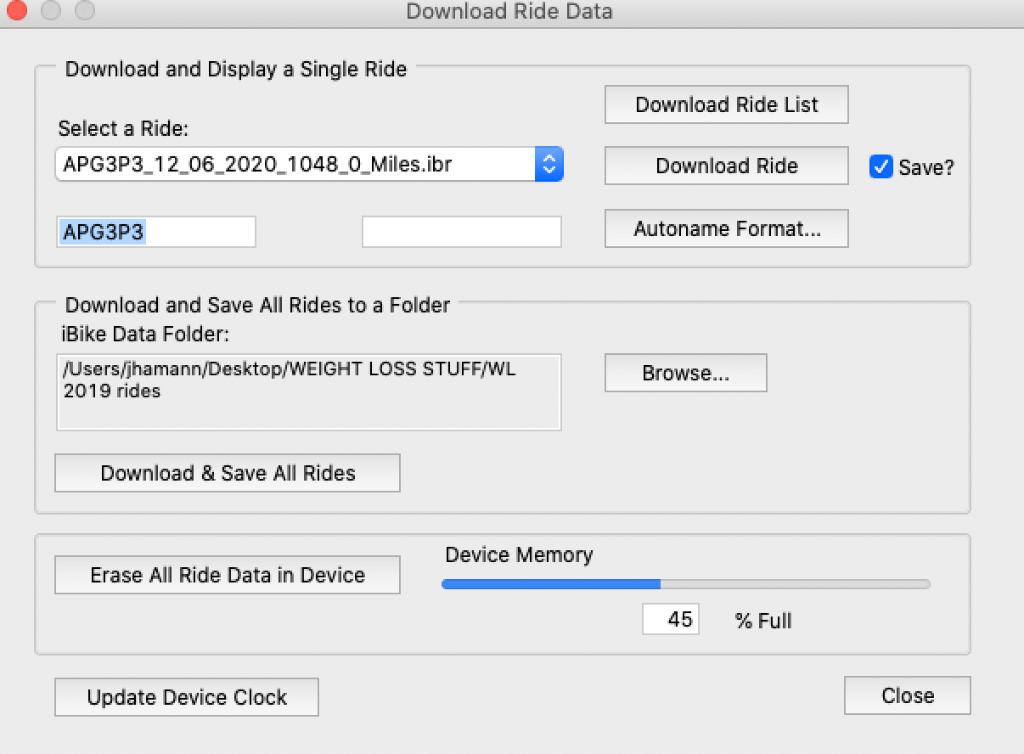Click the empty field beside APG3P3
This screenshot has width=1024, height=754.
click(x=461, y=232)
